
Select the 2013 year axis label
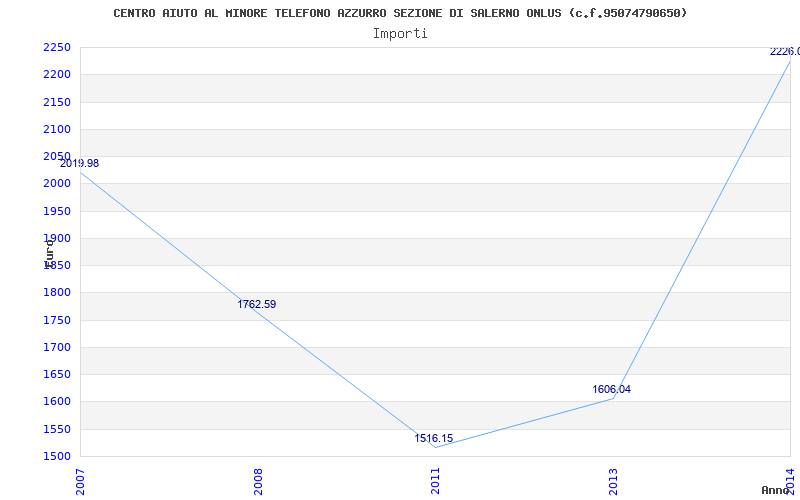613,480
